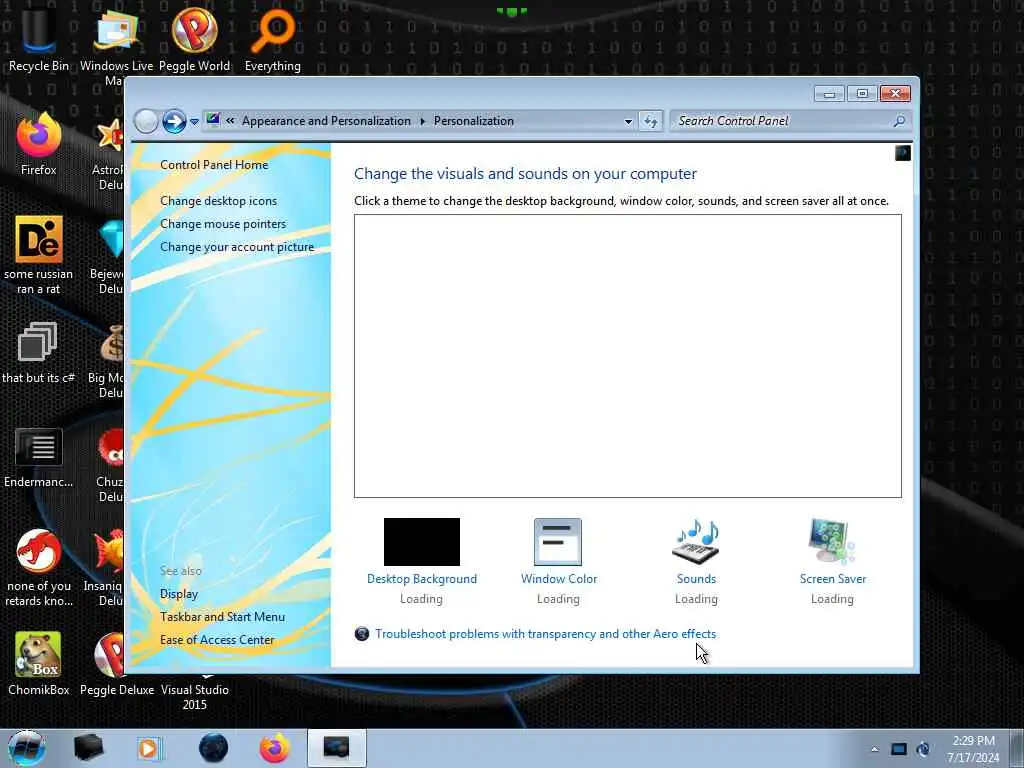Viewport: 1024px width, 768px height.
Task: Click the Window Color link
Action: point(559,579)
